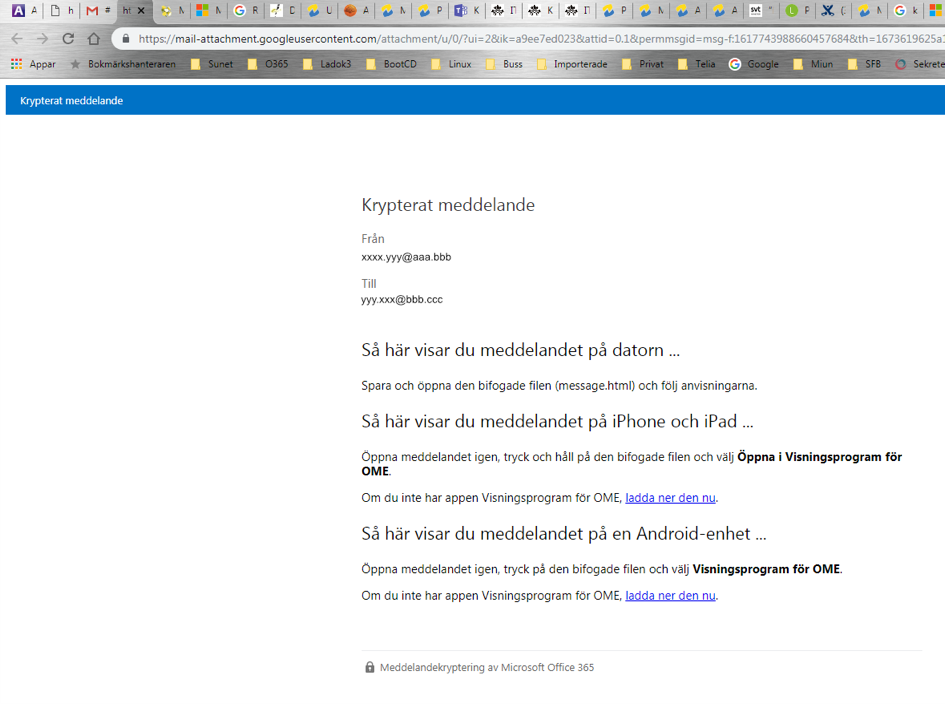
Task: Switch to the Google 'k' tab
Action: [906, 10]
